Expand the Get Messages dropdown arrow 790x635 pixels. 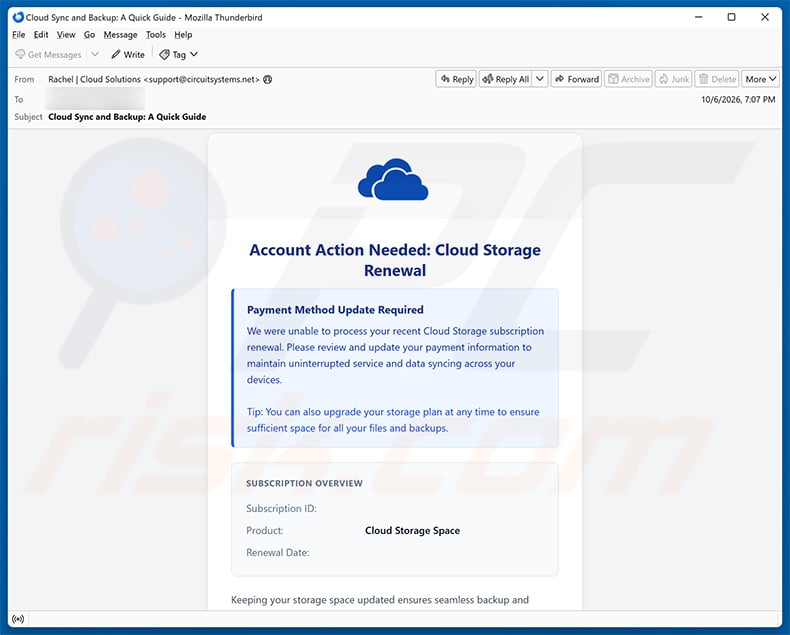(95, 54)
